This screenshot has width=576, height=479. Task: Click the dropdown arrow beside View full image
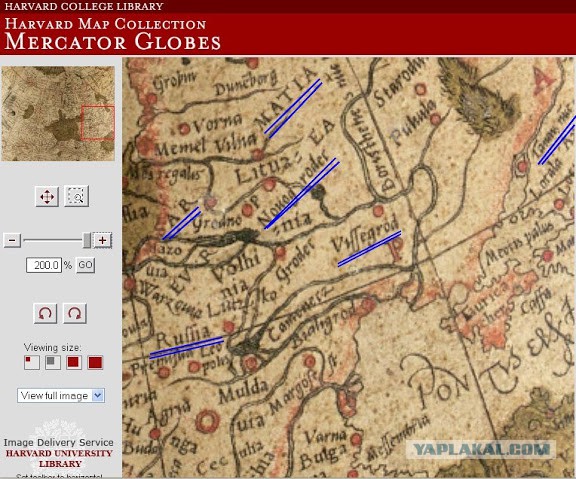(x=98, y=396)
